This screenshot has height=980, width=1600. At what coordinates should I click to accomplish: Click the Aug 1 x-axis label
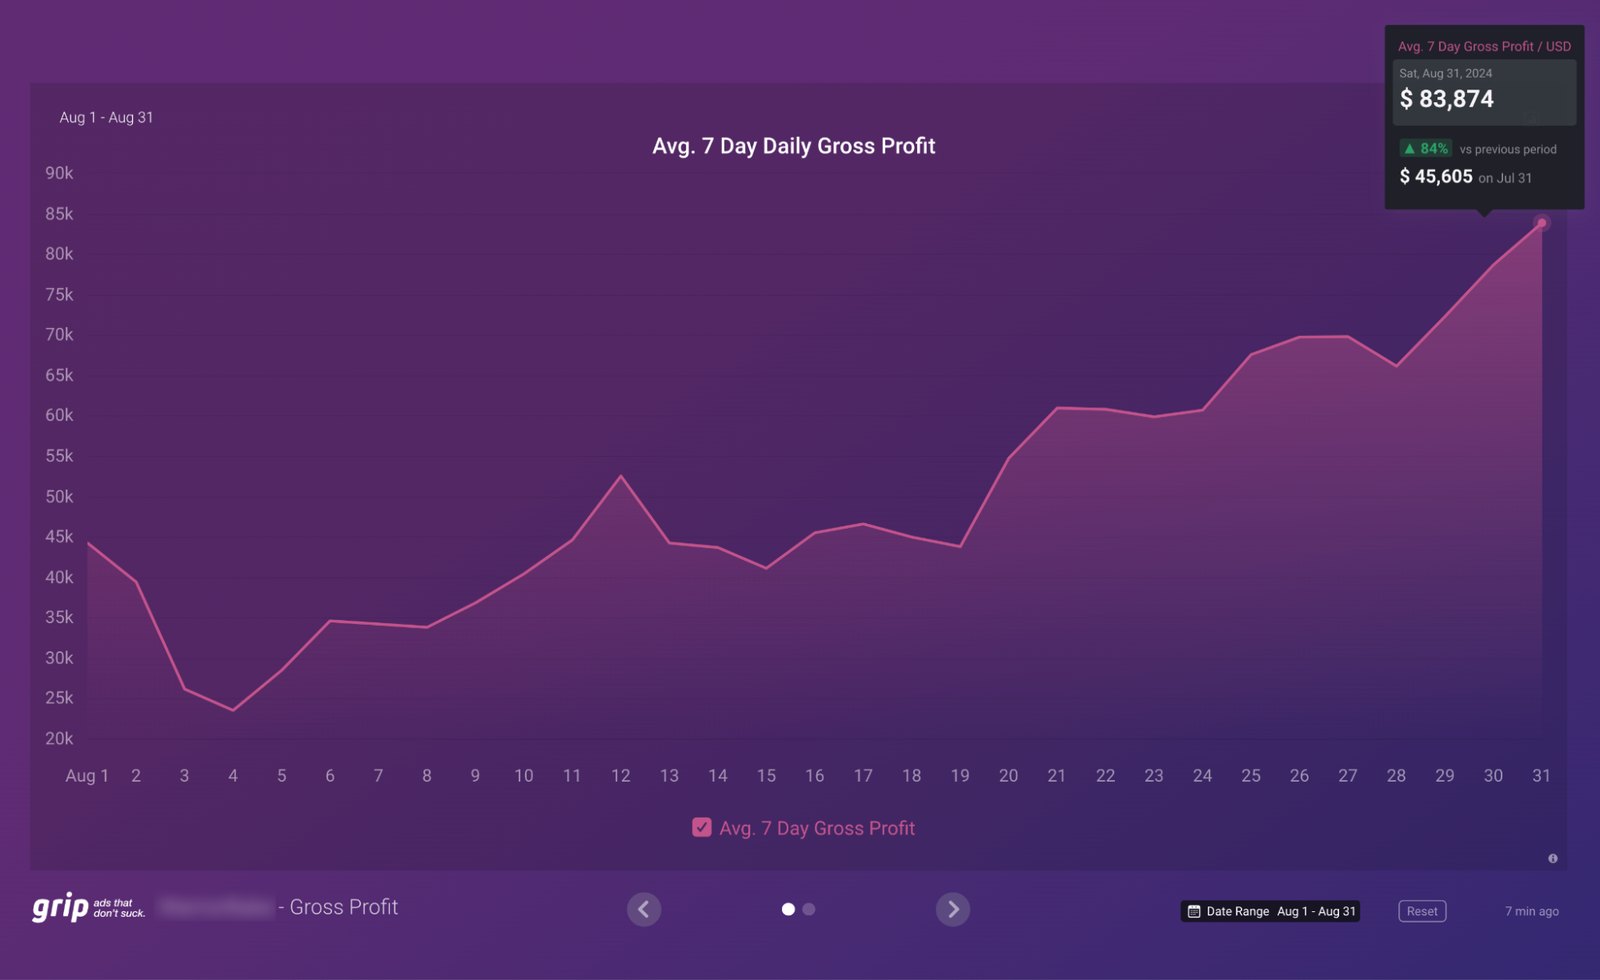[87, 775]
